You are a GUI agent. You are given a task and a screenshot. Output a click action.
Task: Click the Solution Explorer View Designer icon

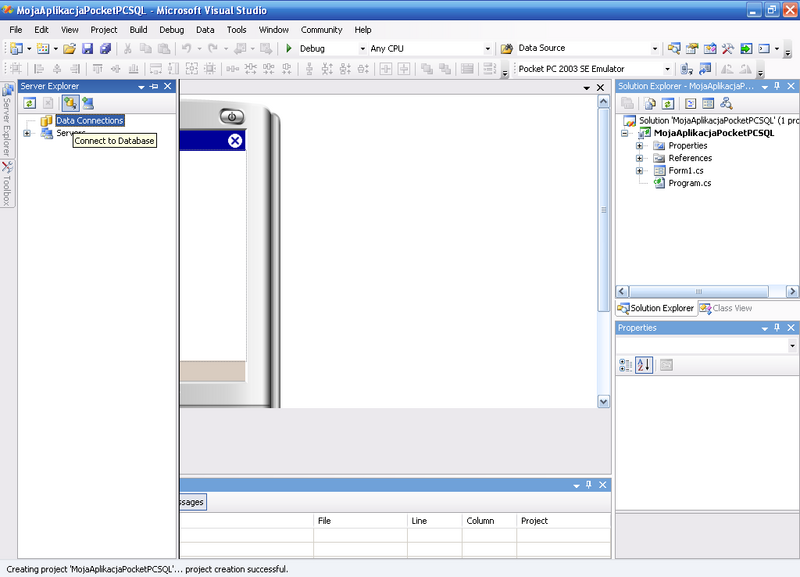click(x=708, y=104)
